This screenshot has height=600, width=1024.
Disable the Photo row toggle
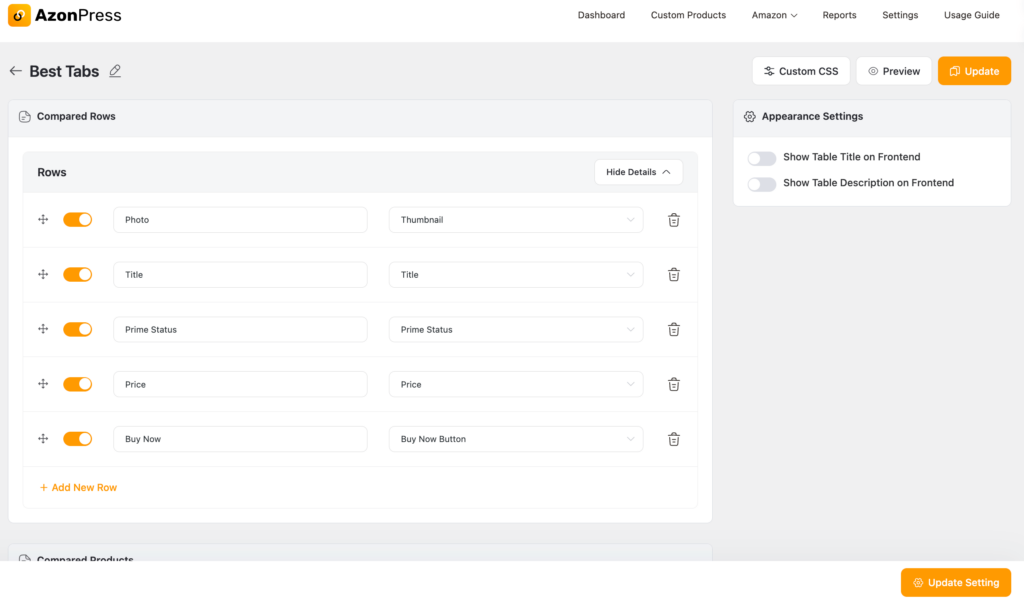pos(77,220)
